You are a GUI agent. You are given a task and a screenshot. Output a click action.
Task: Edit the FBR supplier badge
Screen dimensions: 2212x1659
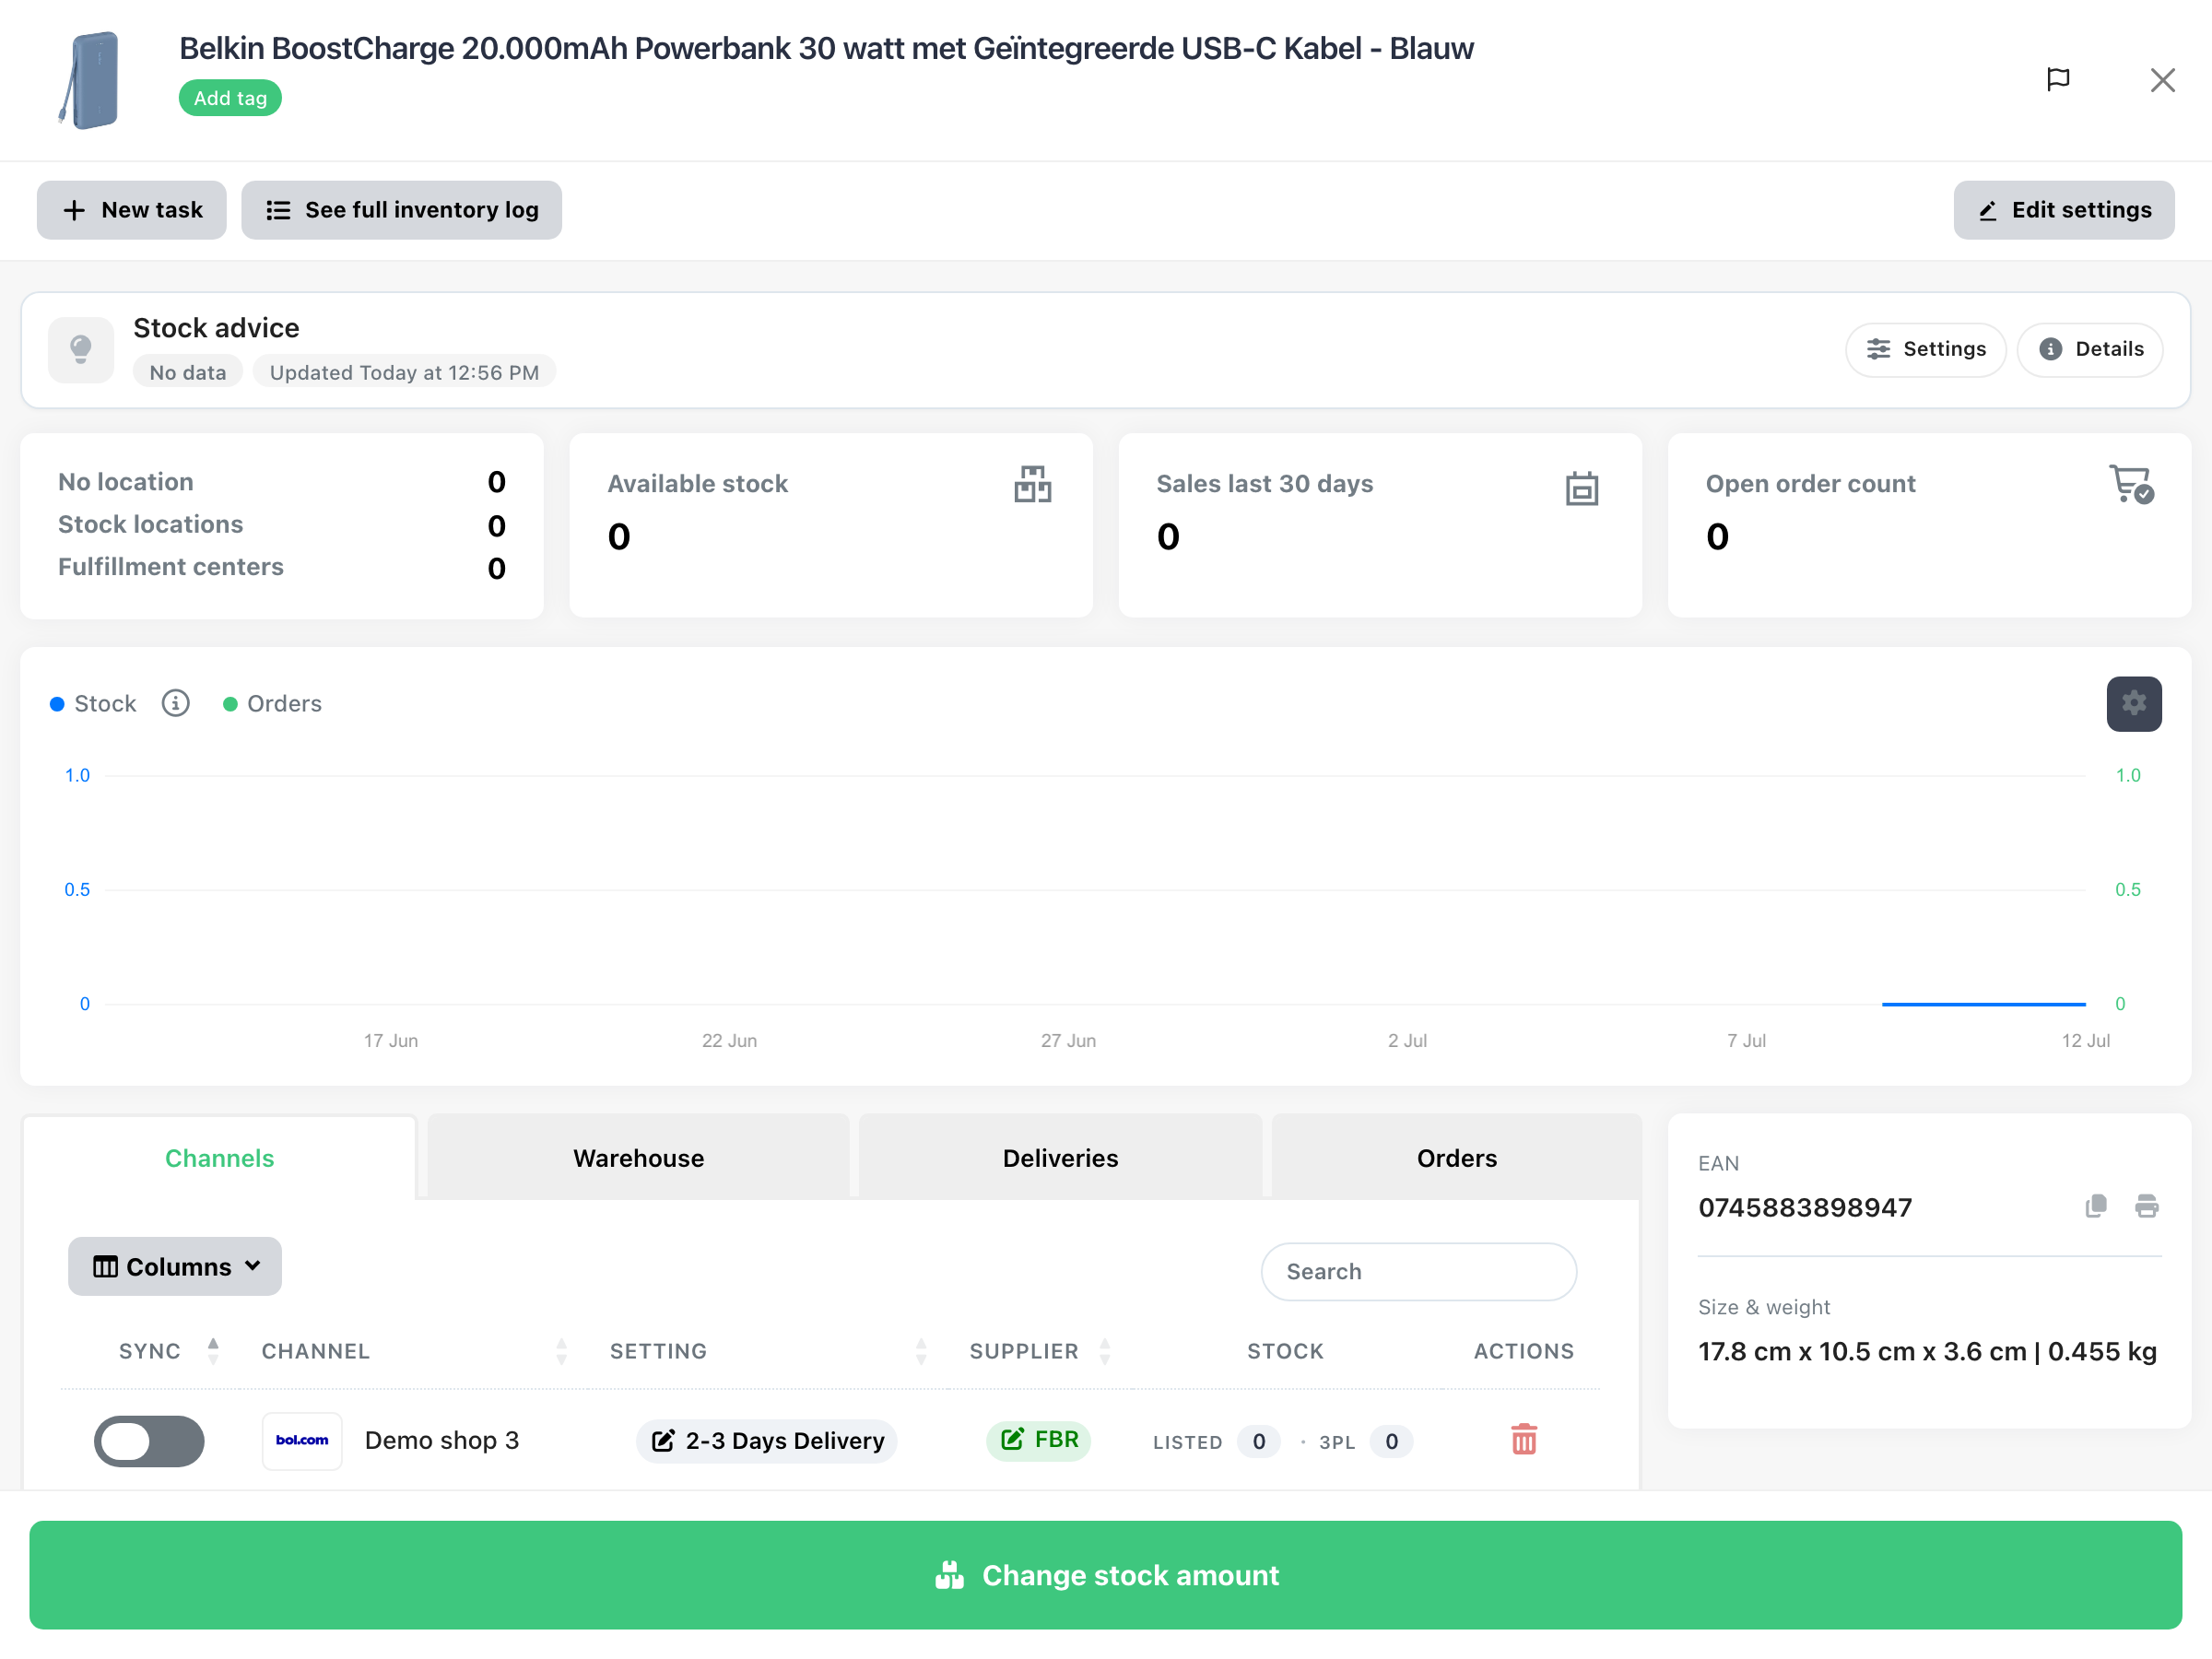point(1038,1440)
